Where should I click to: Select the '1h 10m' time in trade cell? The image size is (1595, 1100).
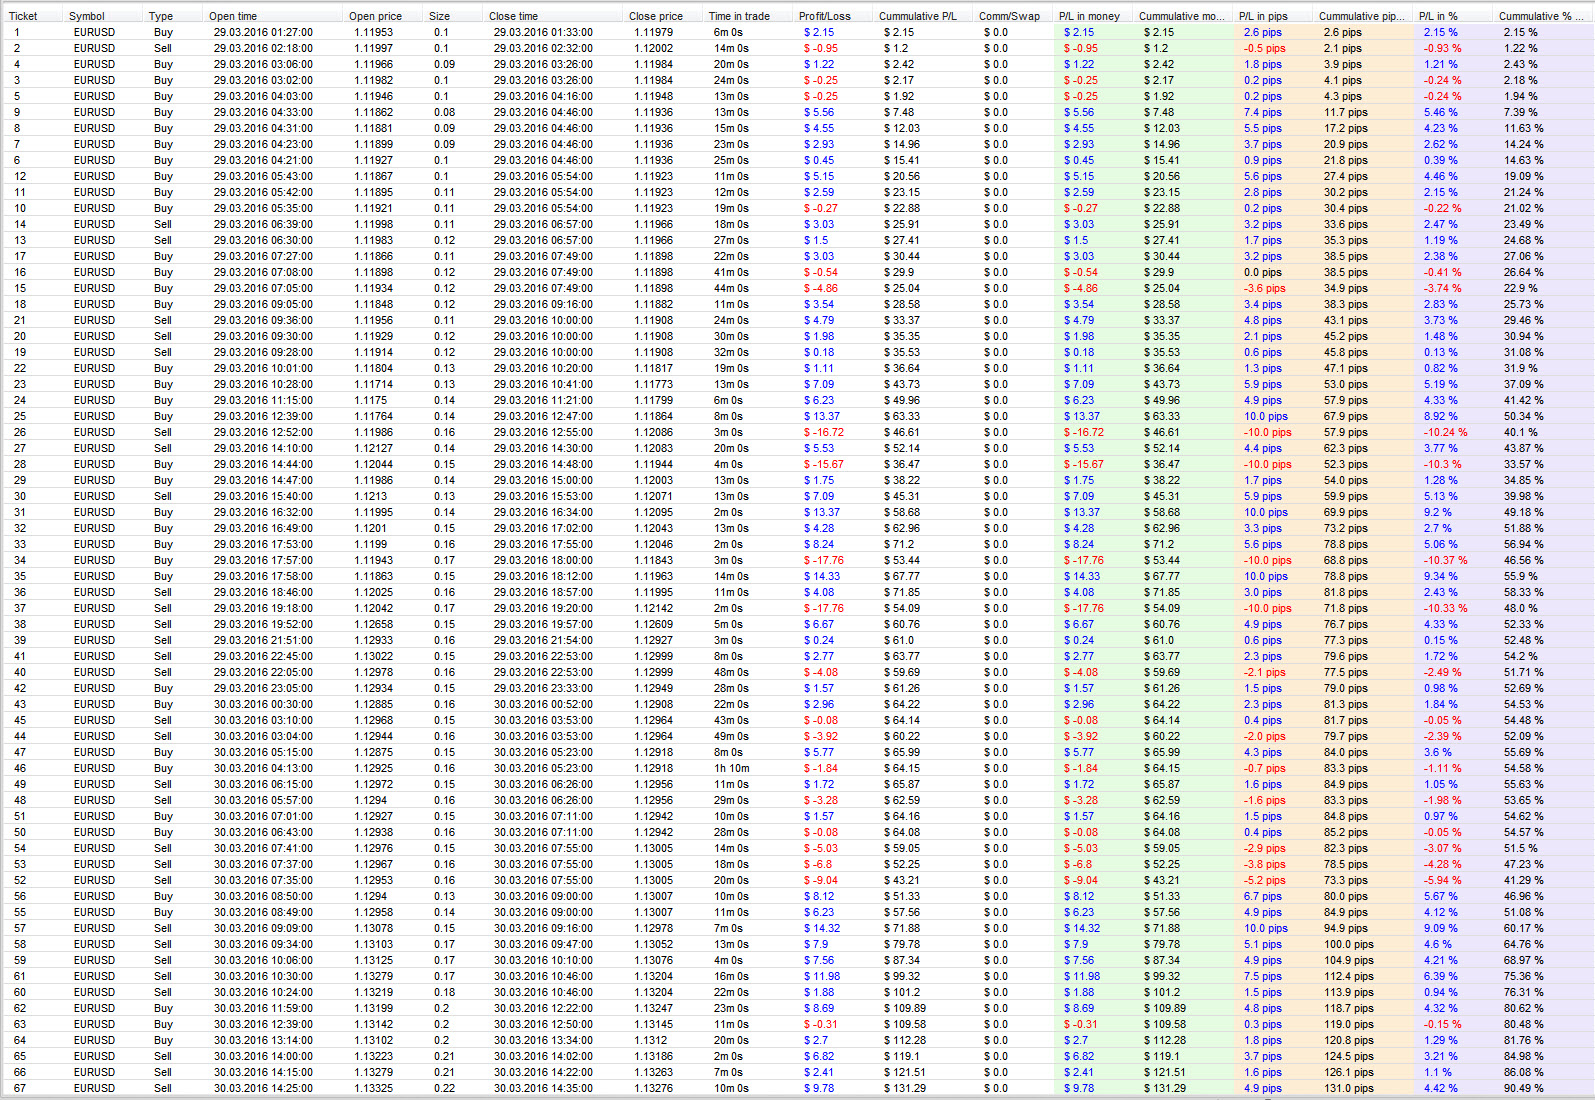click(x=731, y=768)
